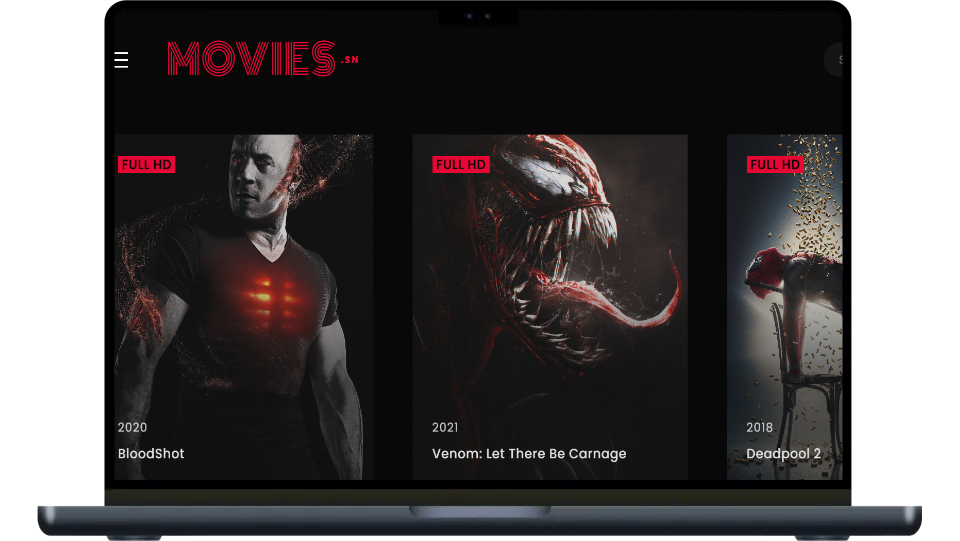
Task: Click the 2020 year label under BloodShot
Action: (x=132, y=428)
